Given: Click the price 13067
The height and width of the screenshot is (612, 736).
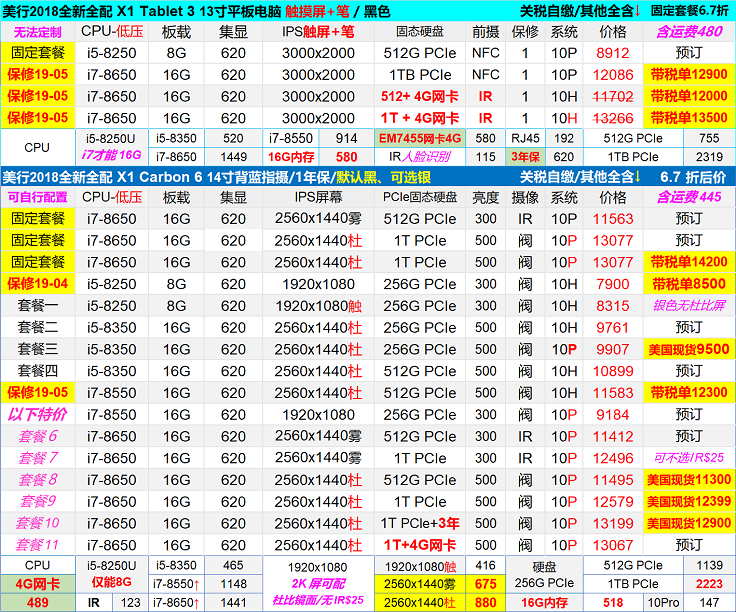Looking at the screenshot, I should pyautogui.click(x=613, y=545).
